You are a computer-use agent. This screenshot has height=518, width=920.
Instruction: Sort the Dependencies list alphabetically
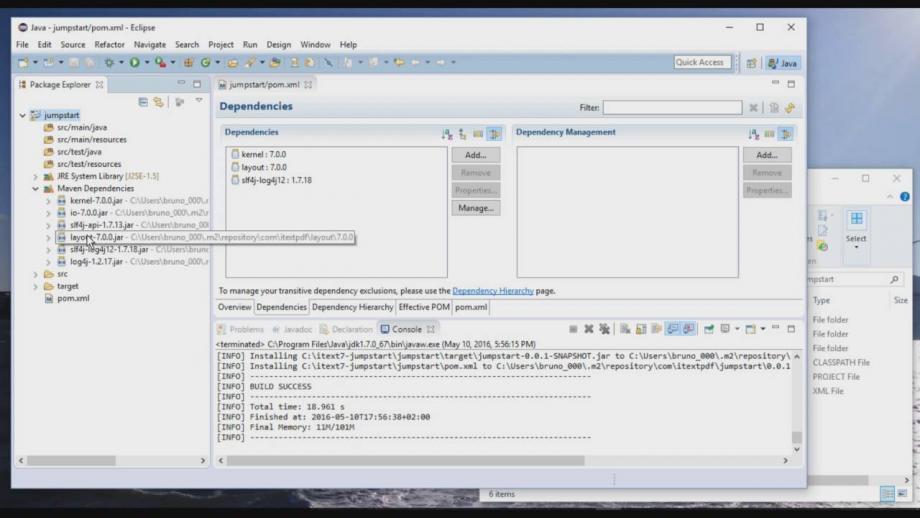click(445, 132)
